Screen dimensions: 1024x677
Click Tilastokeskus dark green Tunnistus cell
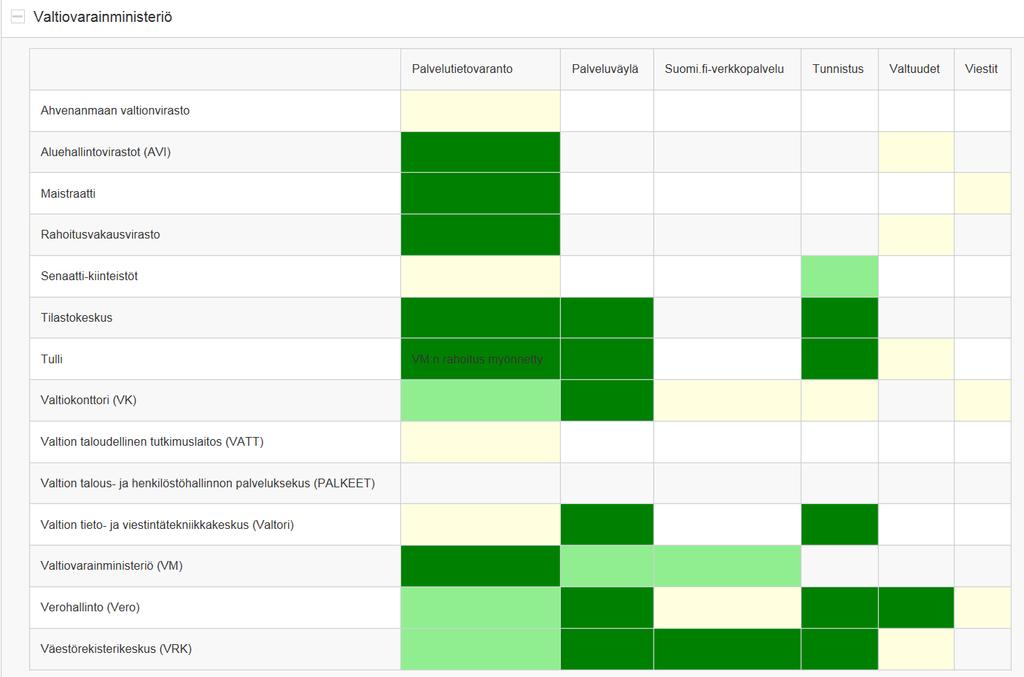[840, 318]
